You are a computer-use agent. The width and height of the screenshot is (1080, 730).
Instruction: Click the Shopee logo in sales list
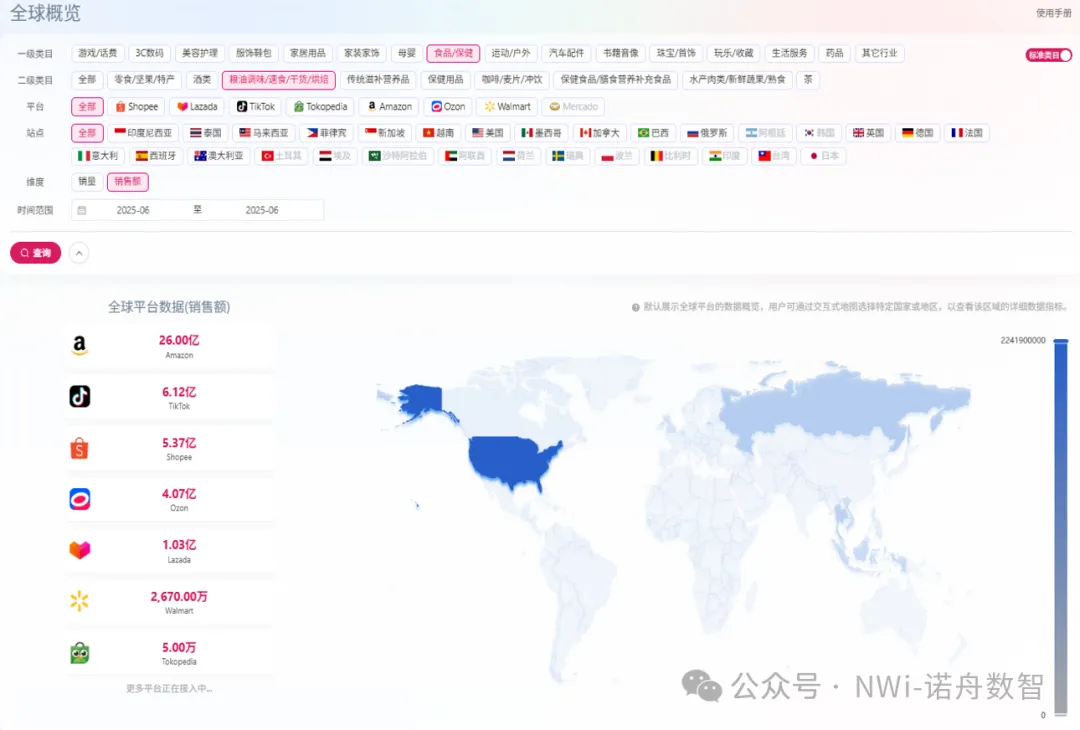[x=80, y=448]
